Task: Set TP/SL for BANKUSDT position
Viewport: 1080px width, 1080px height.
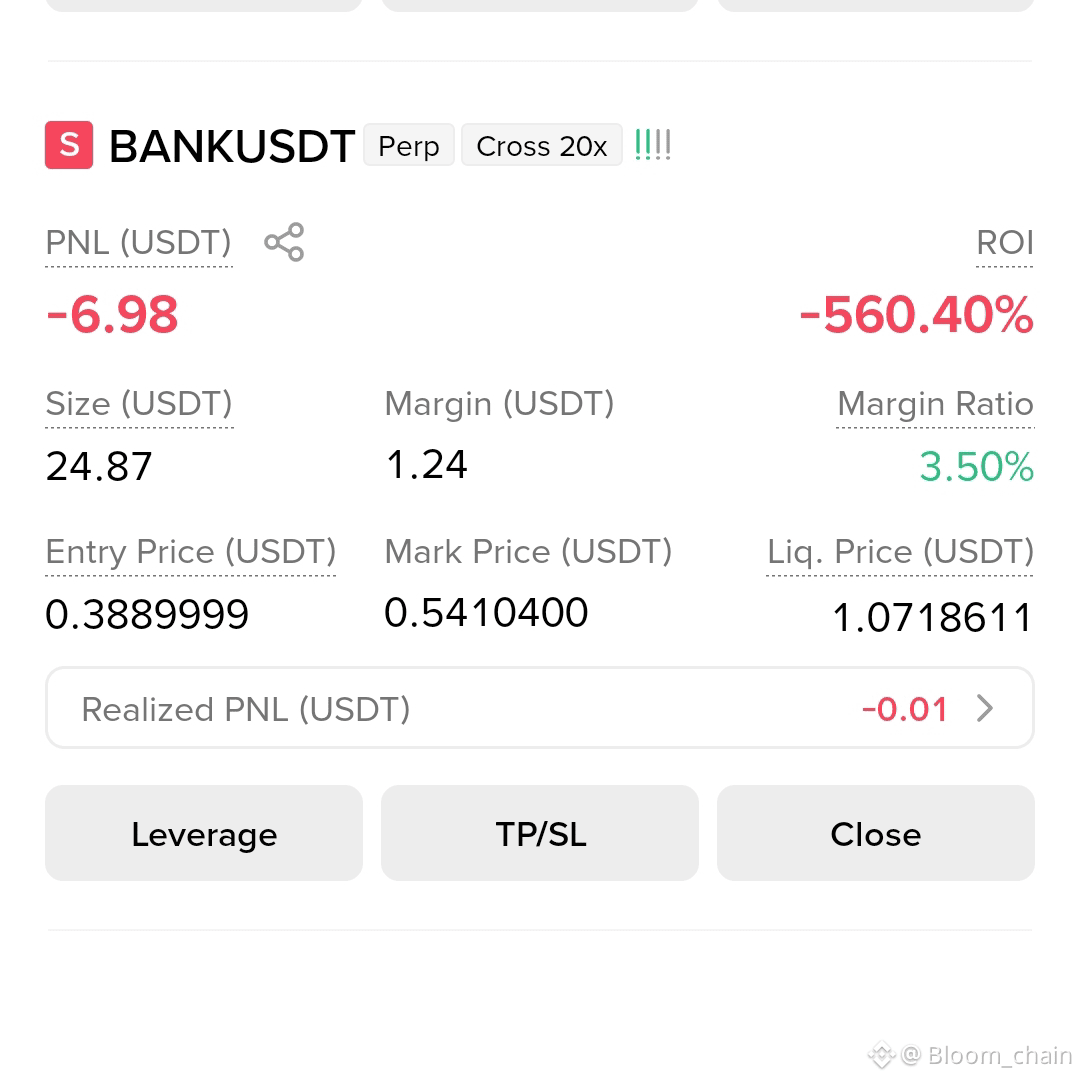Action: pos(540,833)
